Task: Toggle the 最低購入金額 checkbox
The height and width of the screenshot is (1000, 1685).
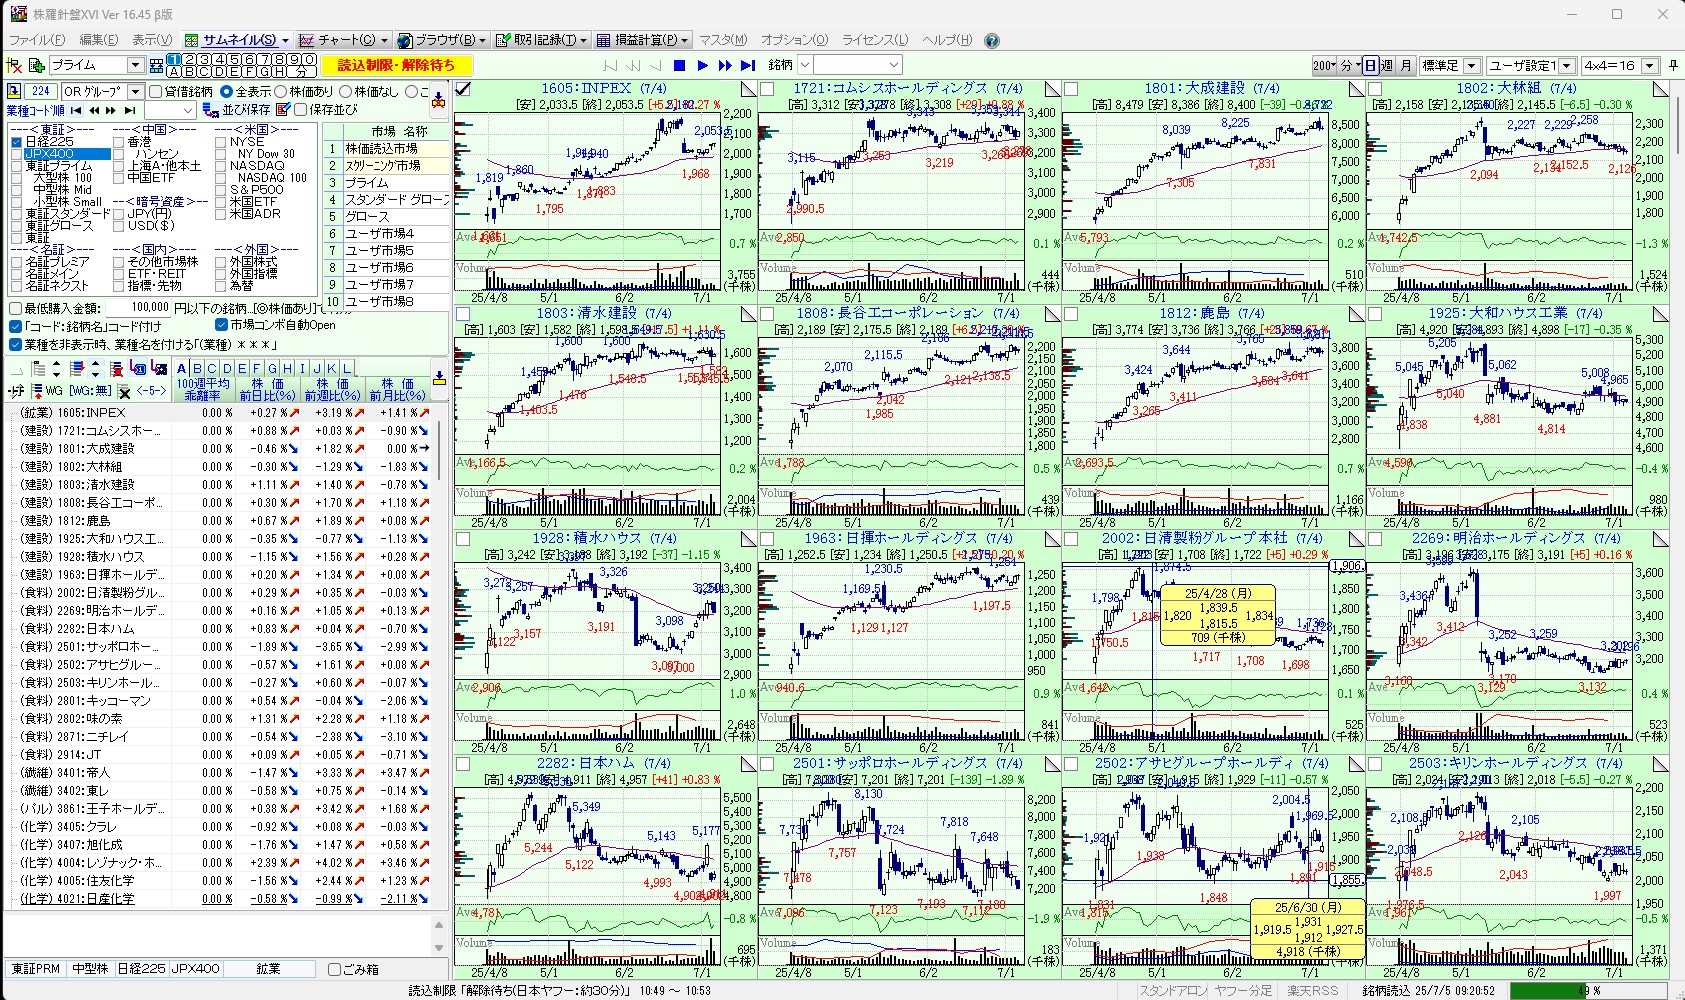Action: [15, 309]
